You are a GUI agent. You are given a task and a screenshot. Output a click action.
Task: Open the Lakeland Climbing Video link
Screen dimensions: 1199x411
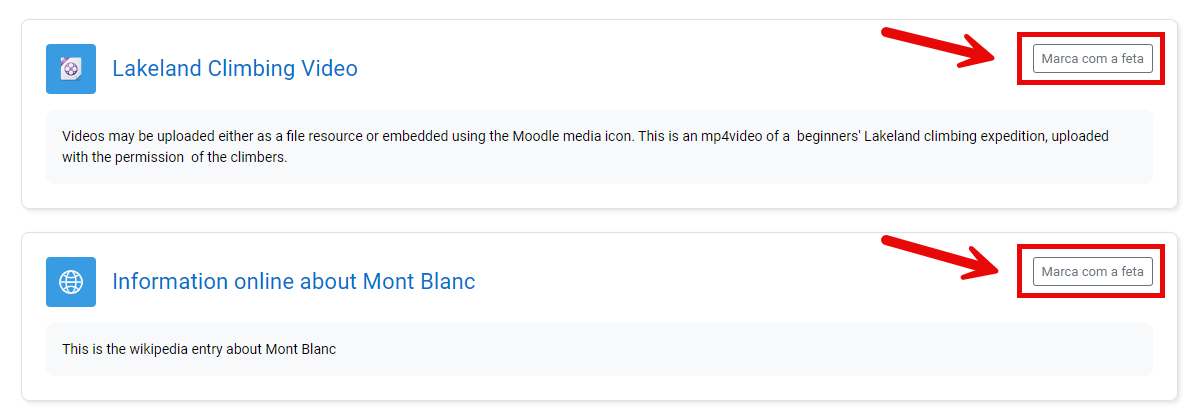coord(234,69)
